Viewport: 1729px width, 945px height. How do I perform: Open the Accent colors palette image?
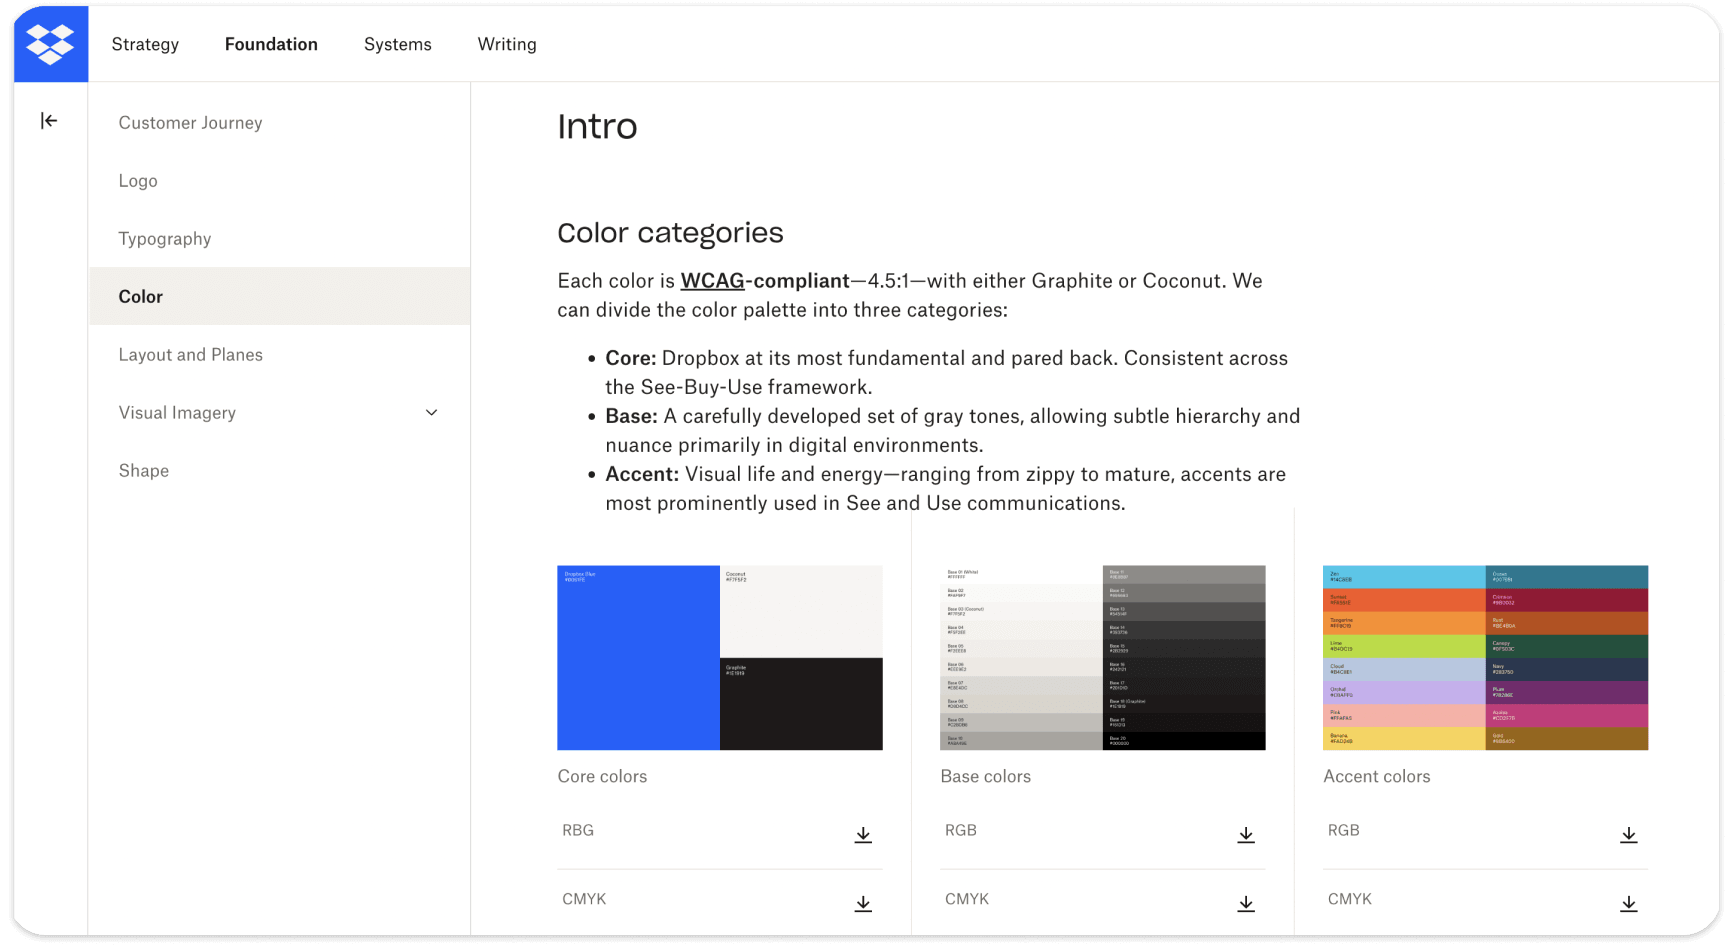(1485, 658)
